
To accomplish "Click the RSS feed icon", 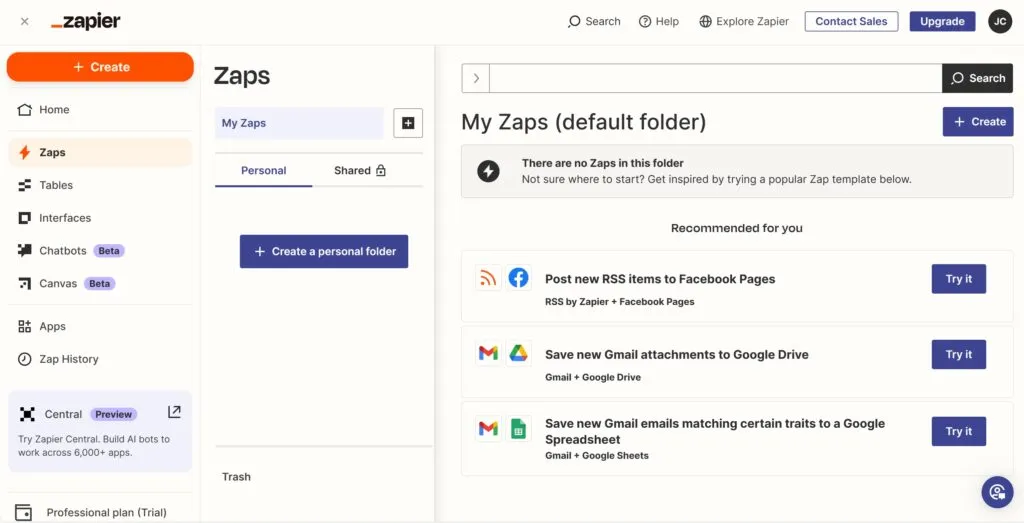I will point(488,278).
